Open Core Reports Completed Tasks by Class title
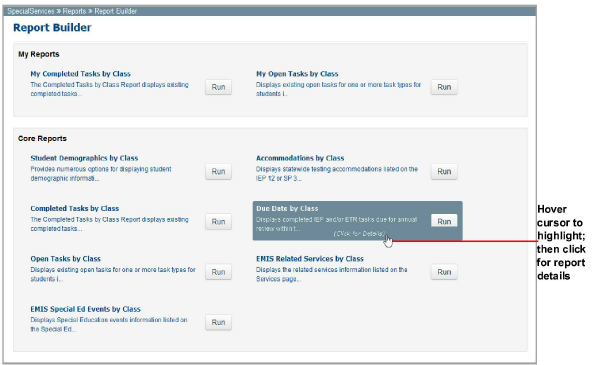Viewport: 595px width, 365px height. coord(75,209)
